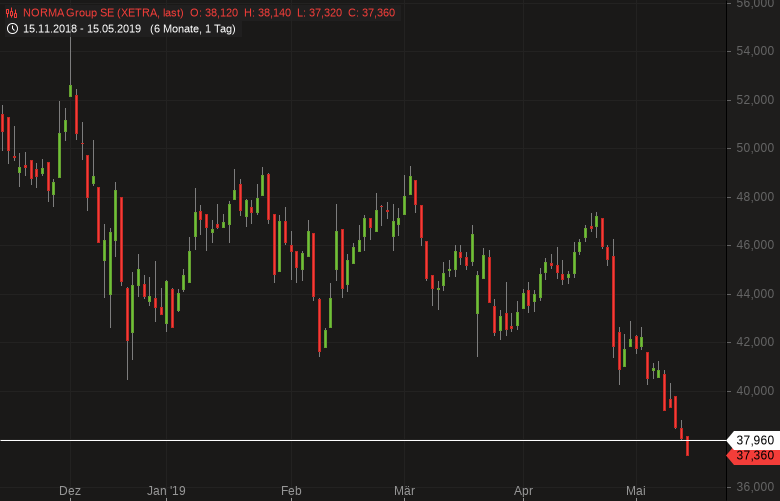This screenshot has width=780, height=501.
Task: Select the NORMA Group SE (XETRA, last) title
Action: (103, 13)
